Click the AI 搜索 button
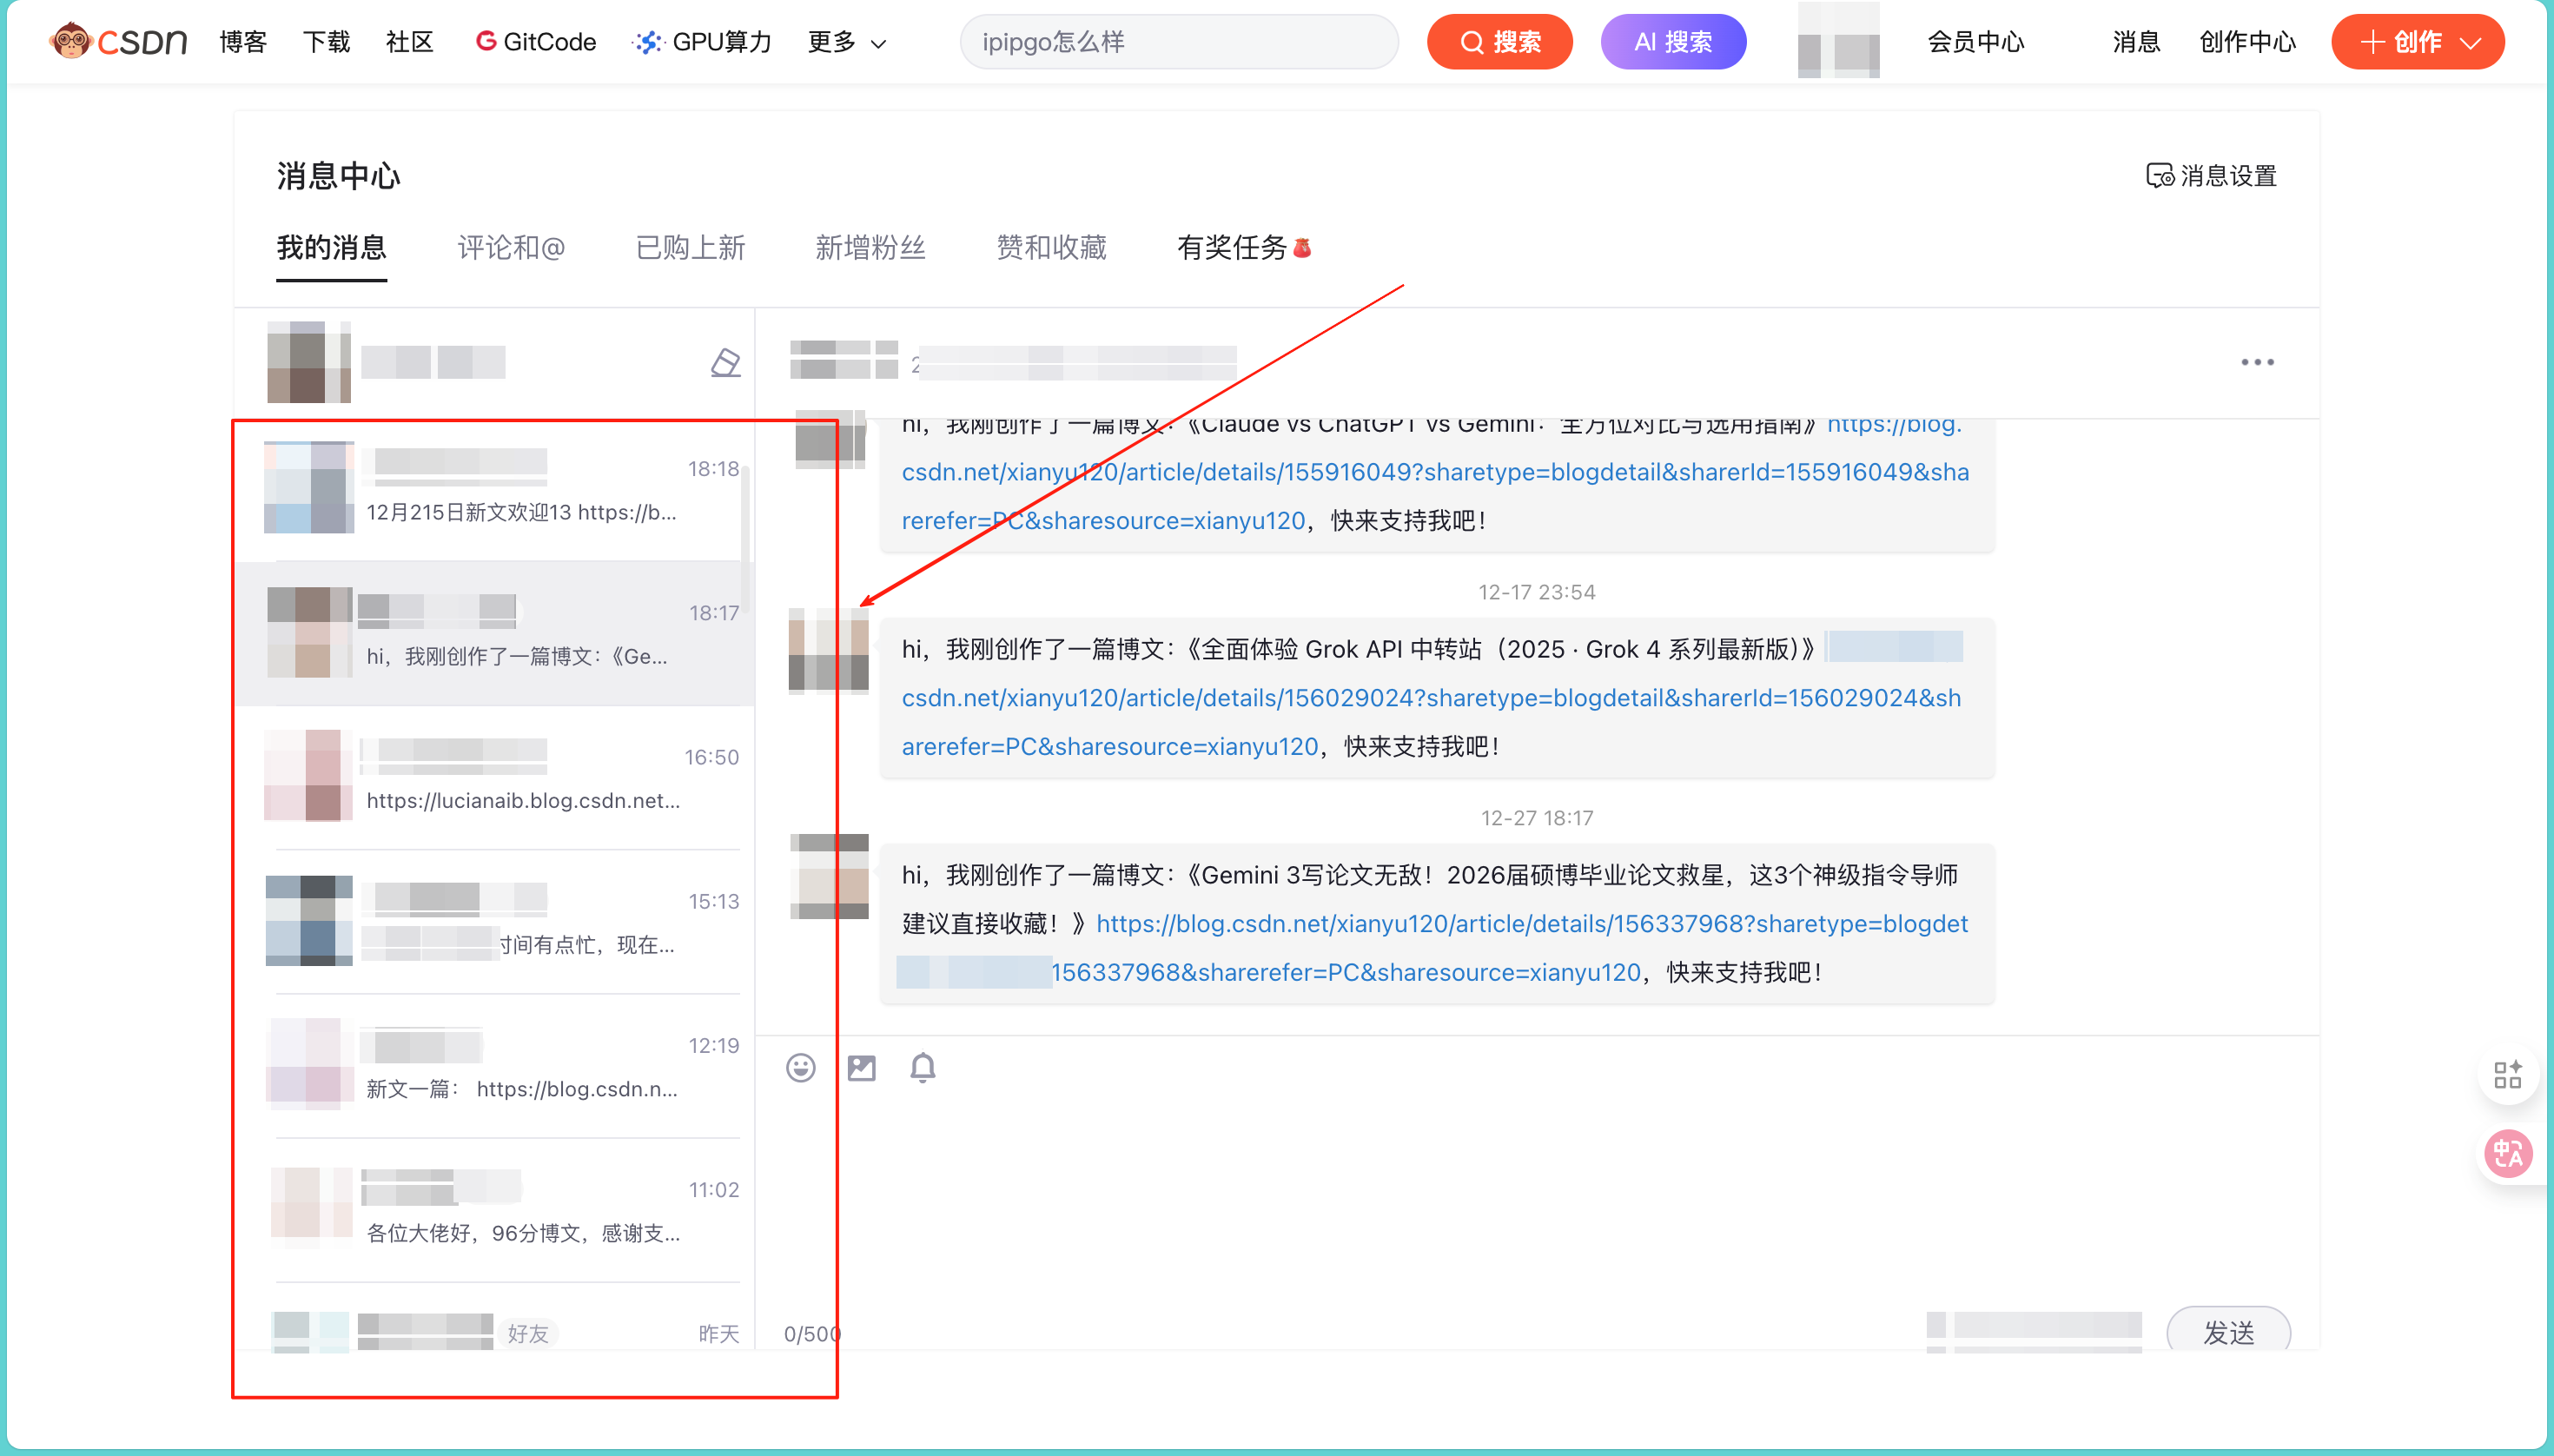 (x=1672, y=42)
